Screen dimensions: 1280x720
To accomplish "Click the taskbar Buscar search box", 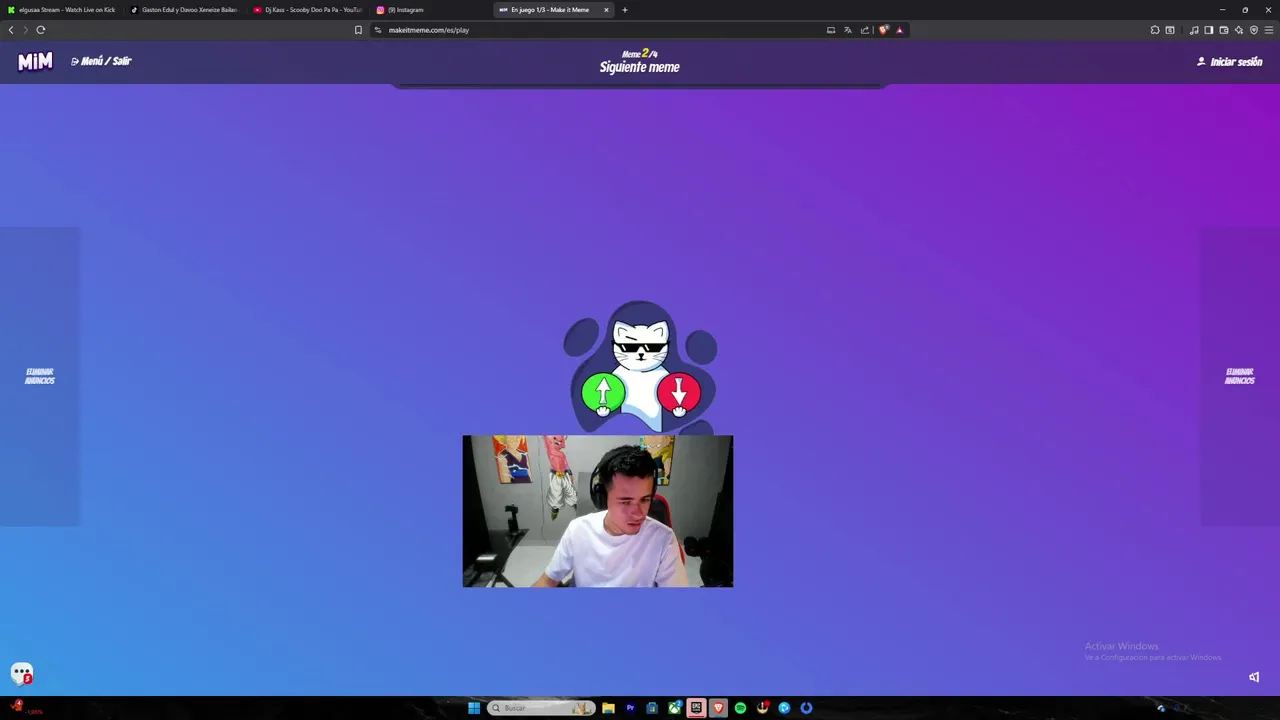I will coord(541,708).
